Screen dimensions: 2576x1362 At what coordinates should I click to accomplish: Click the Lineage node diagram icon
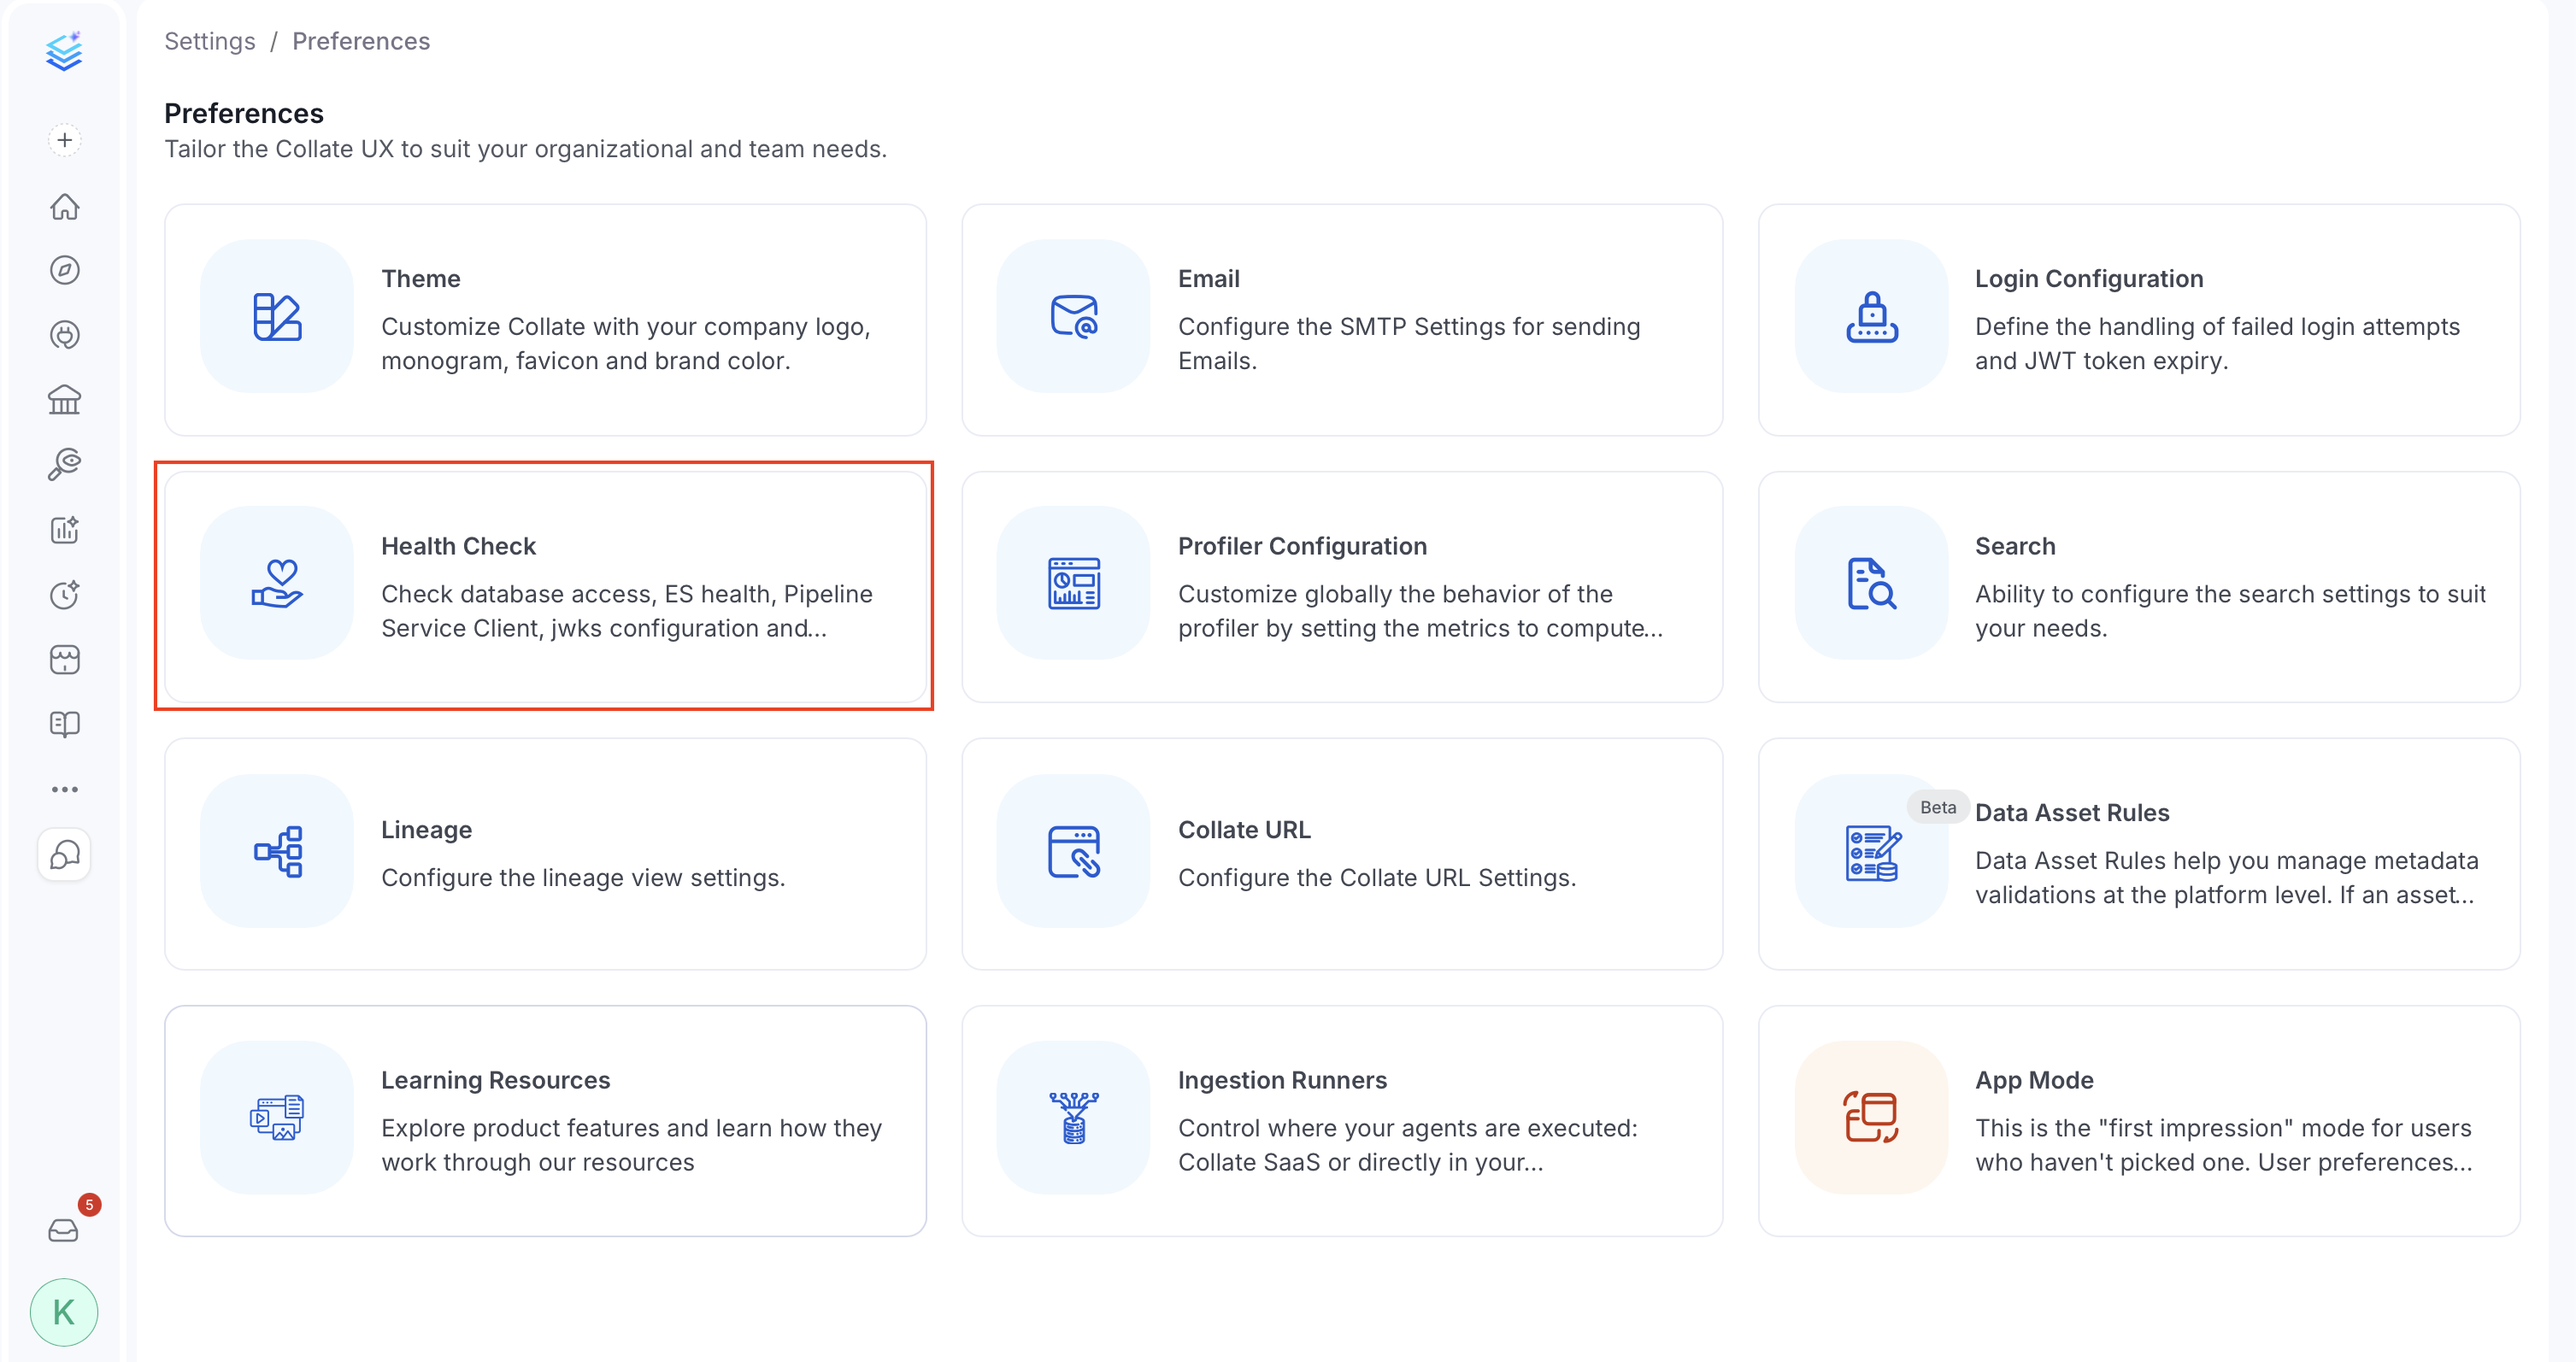(277, 851)
